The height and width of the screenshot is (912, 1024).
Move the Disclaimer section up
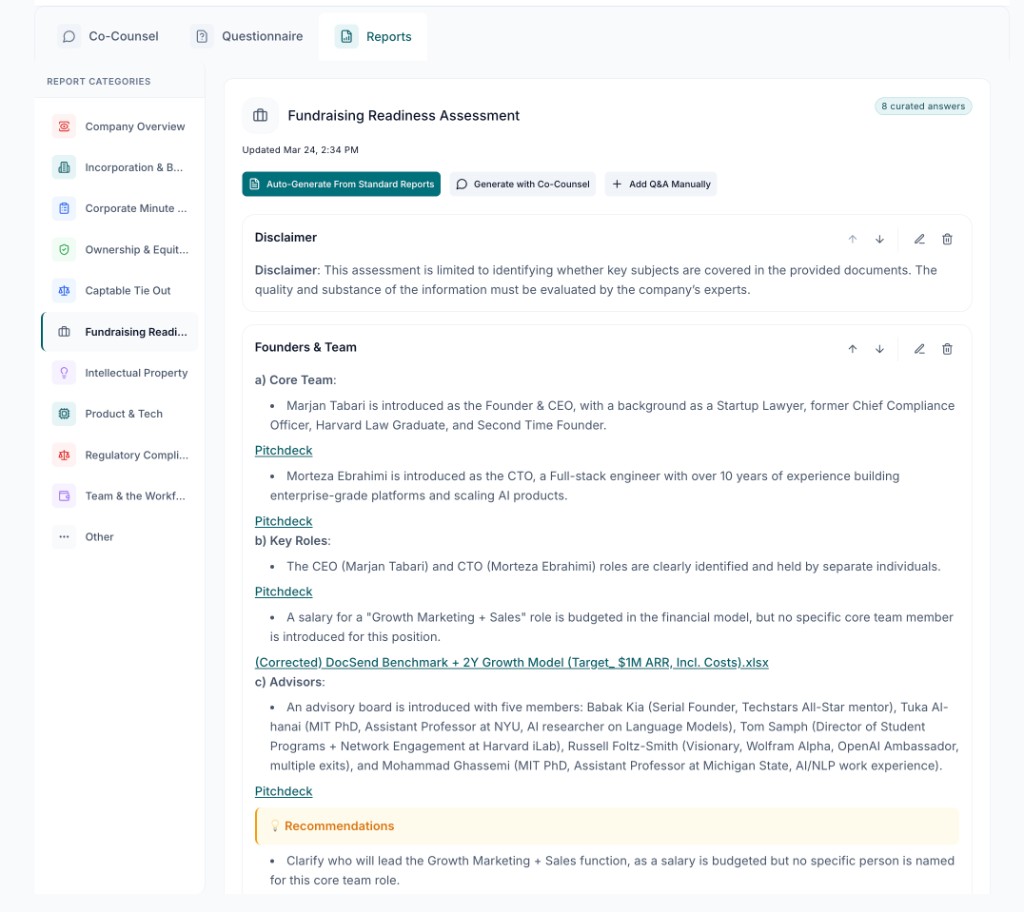pos(852,239)
